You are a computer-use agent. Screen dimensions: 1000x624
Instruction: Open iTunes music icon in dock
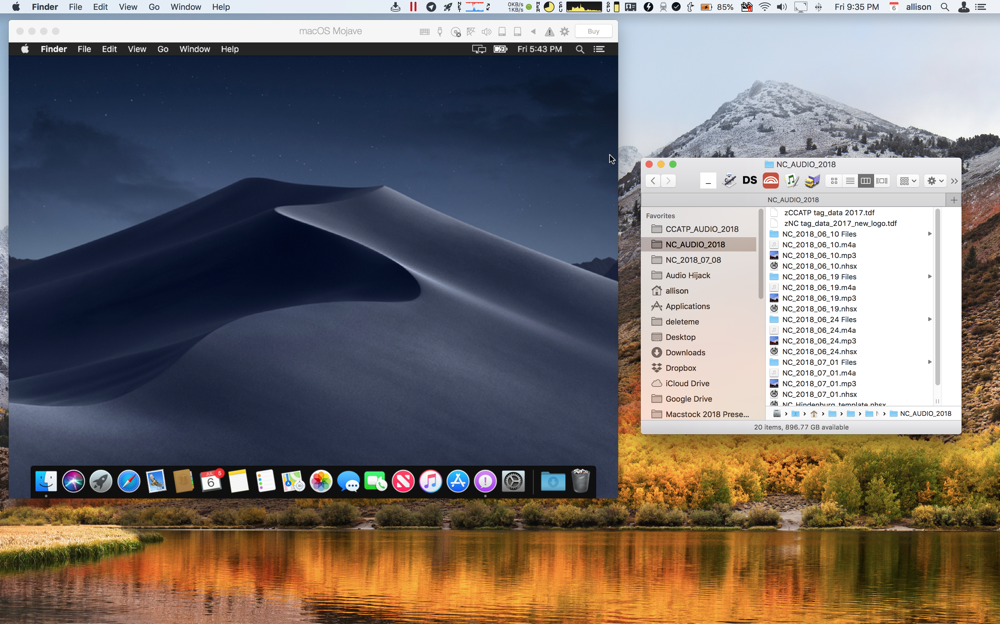pos(430,481)
